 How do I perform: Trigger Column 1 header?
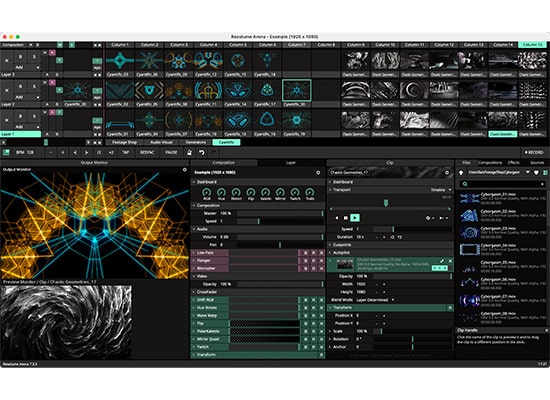click(x=120, y=45)
